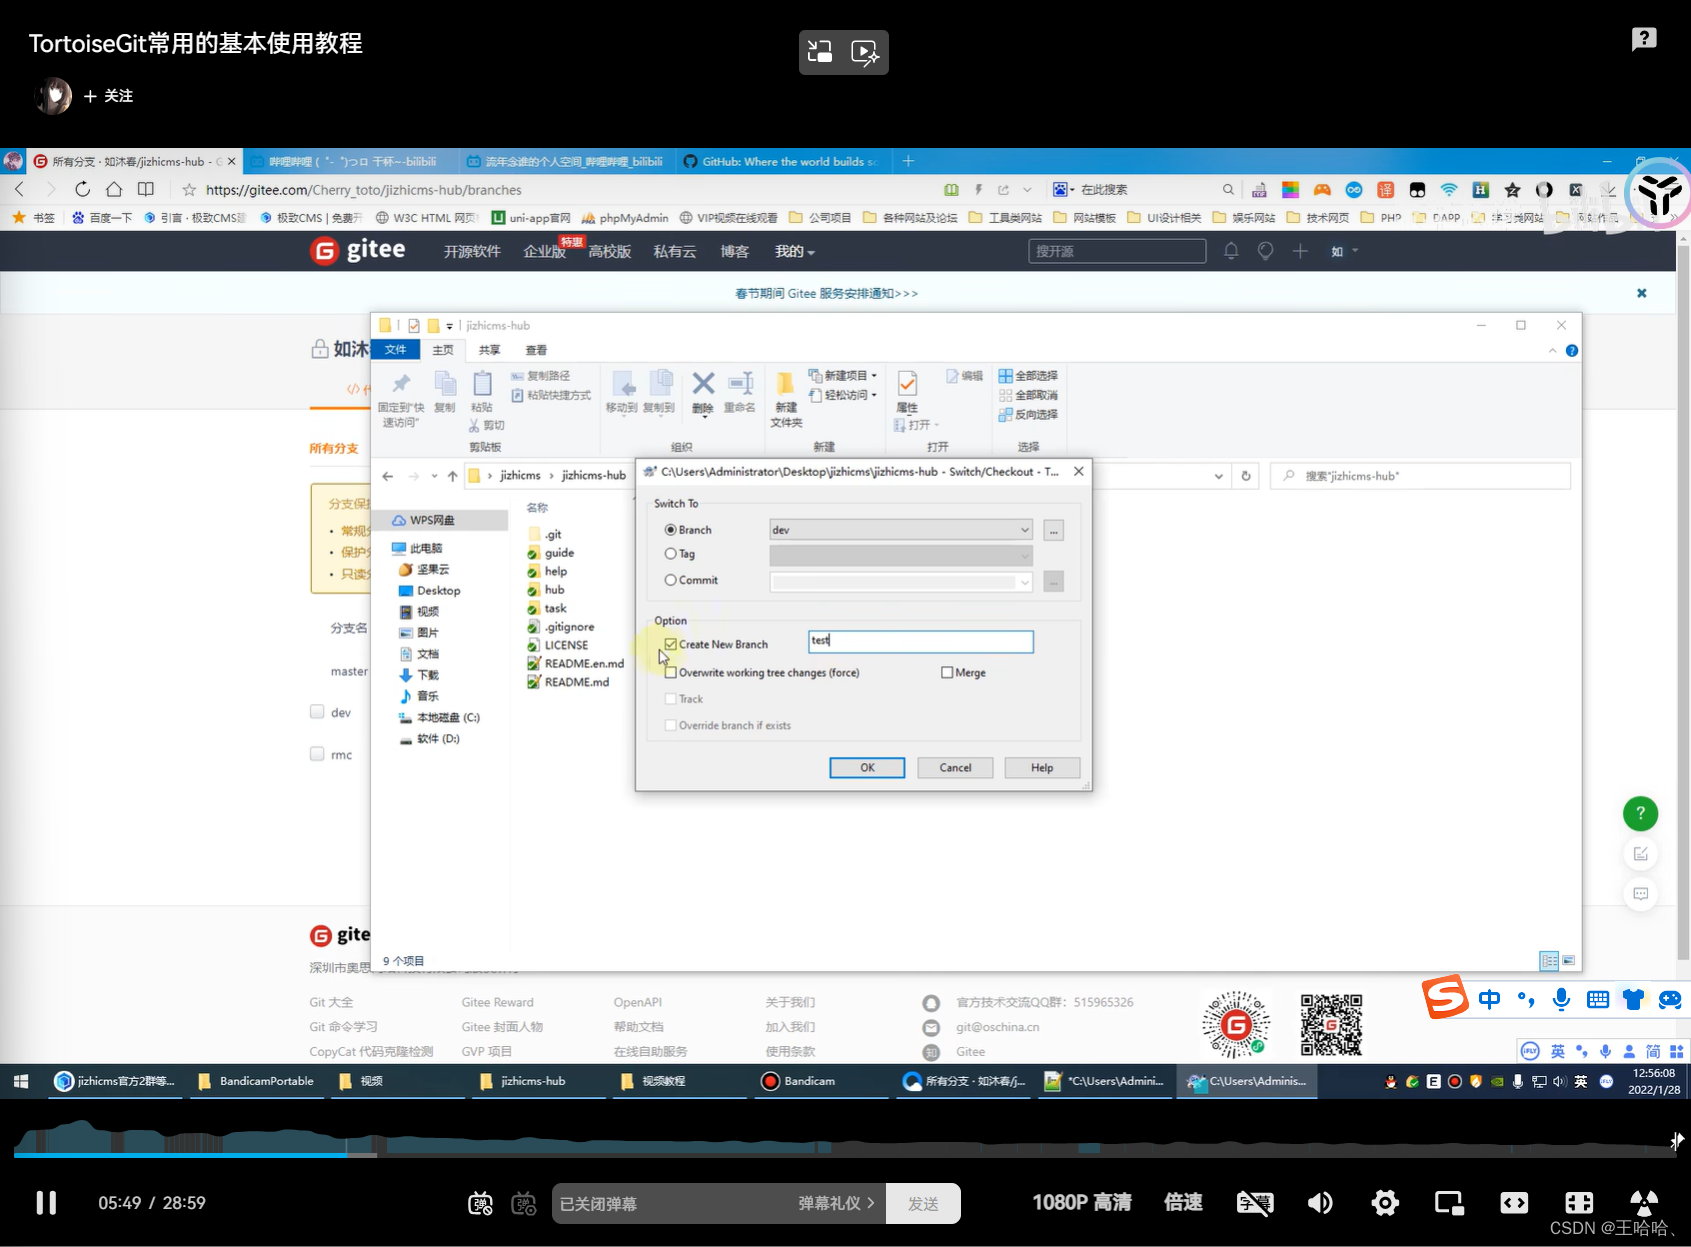Click Cancel in Switch/Checkout dialog

click(955, 768)
